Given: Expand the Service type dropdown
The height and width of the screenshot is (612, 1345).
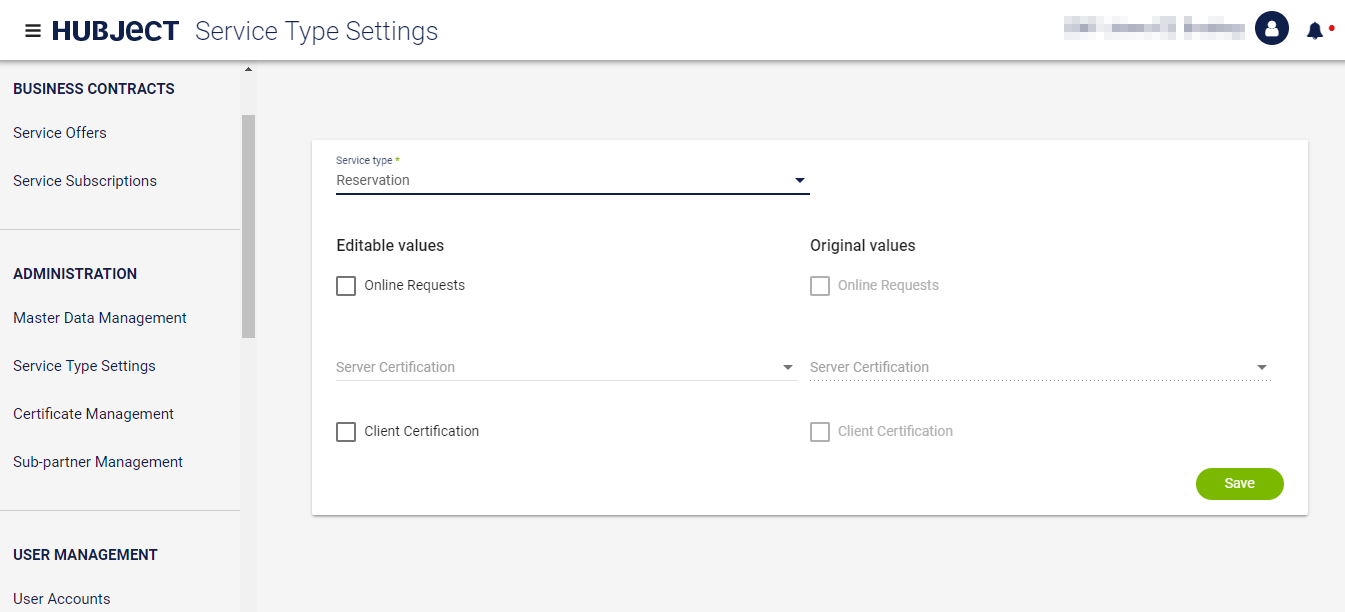Looking at the screenshot, I should [572, 181].
